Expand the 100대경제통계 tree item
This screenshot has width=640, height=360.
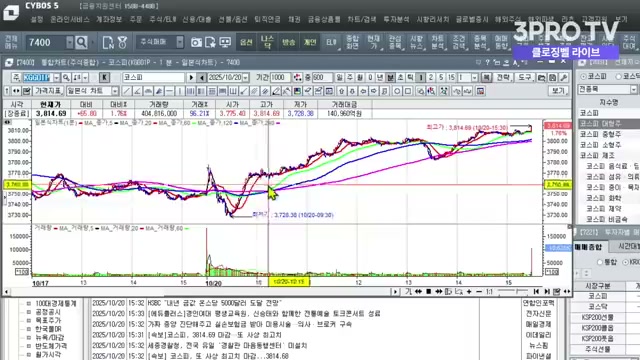pyautogui.click(x=29, y=303)
